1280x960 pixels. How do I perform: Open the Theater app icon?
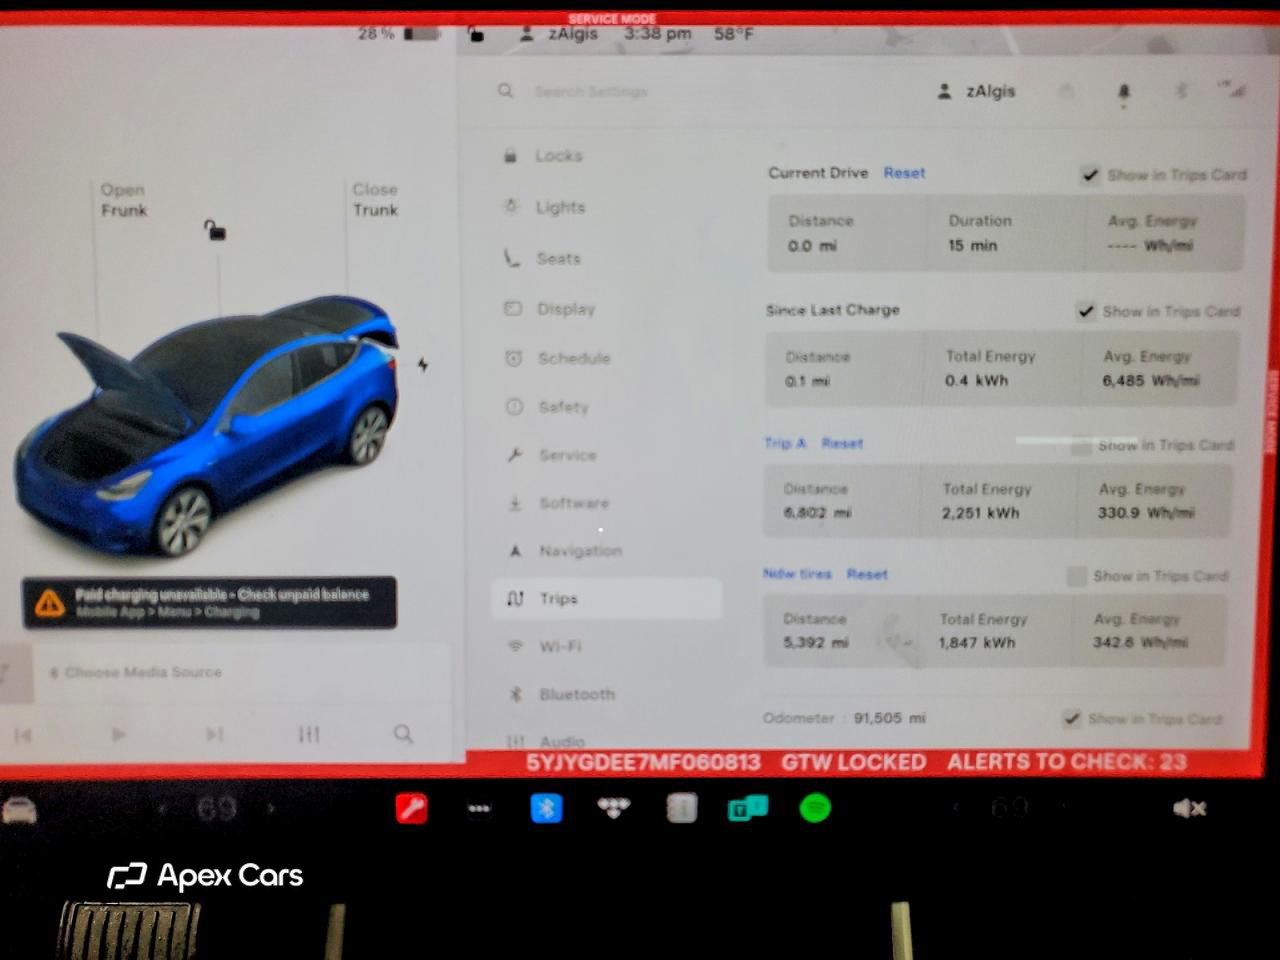point(748,808)
